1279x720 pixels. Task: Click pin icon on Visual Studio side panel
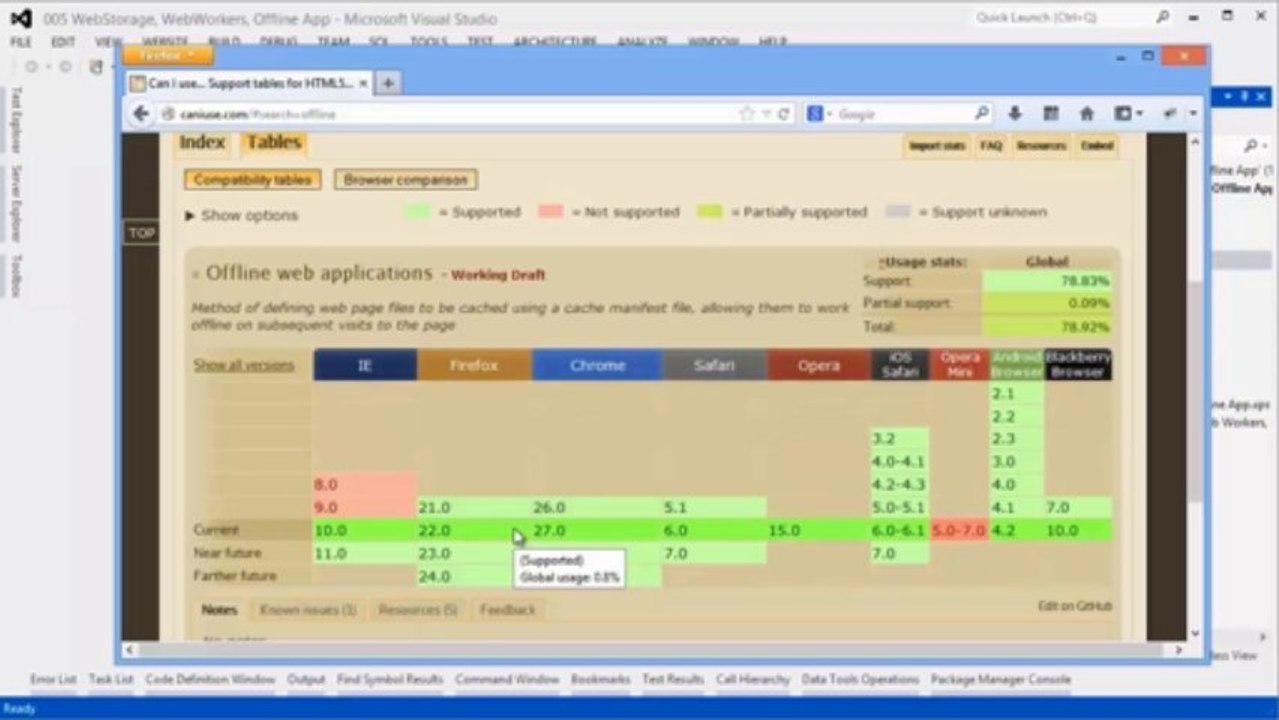1246,96
